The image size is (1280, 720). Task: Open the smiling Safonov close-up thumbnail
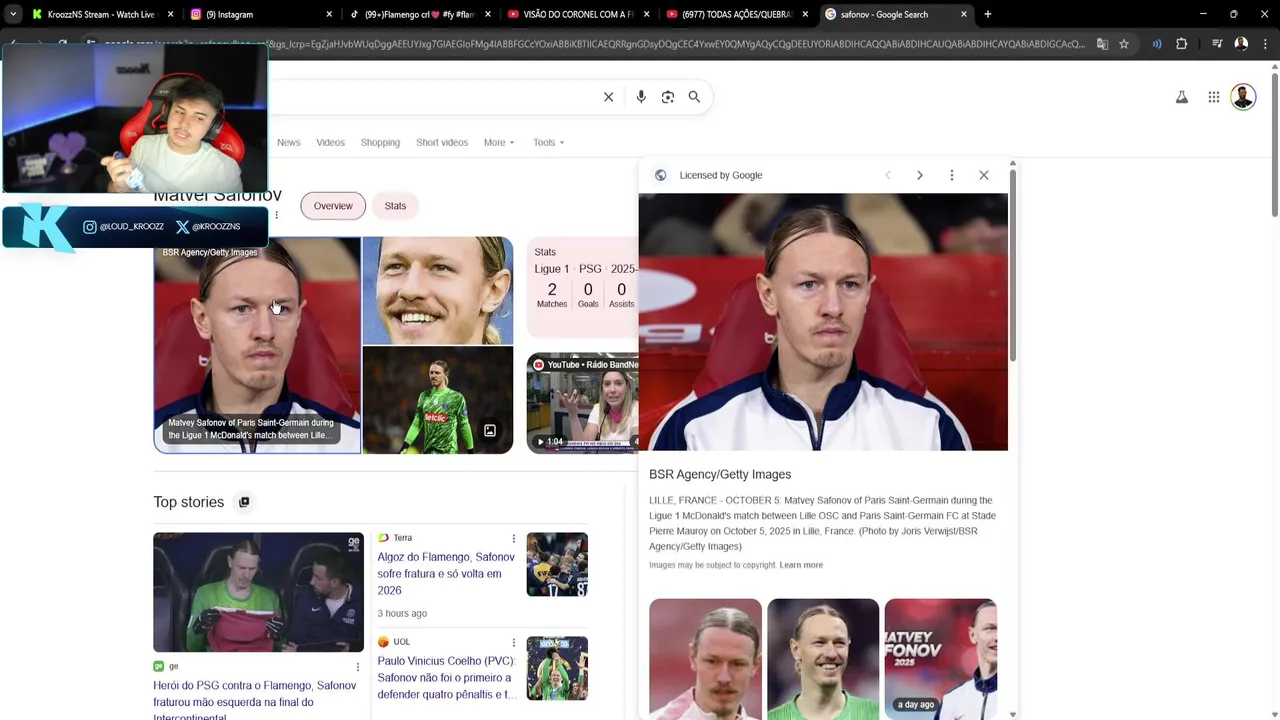click(x=438, y=290)
